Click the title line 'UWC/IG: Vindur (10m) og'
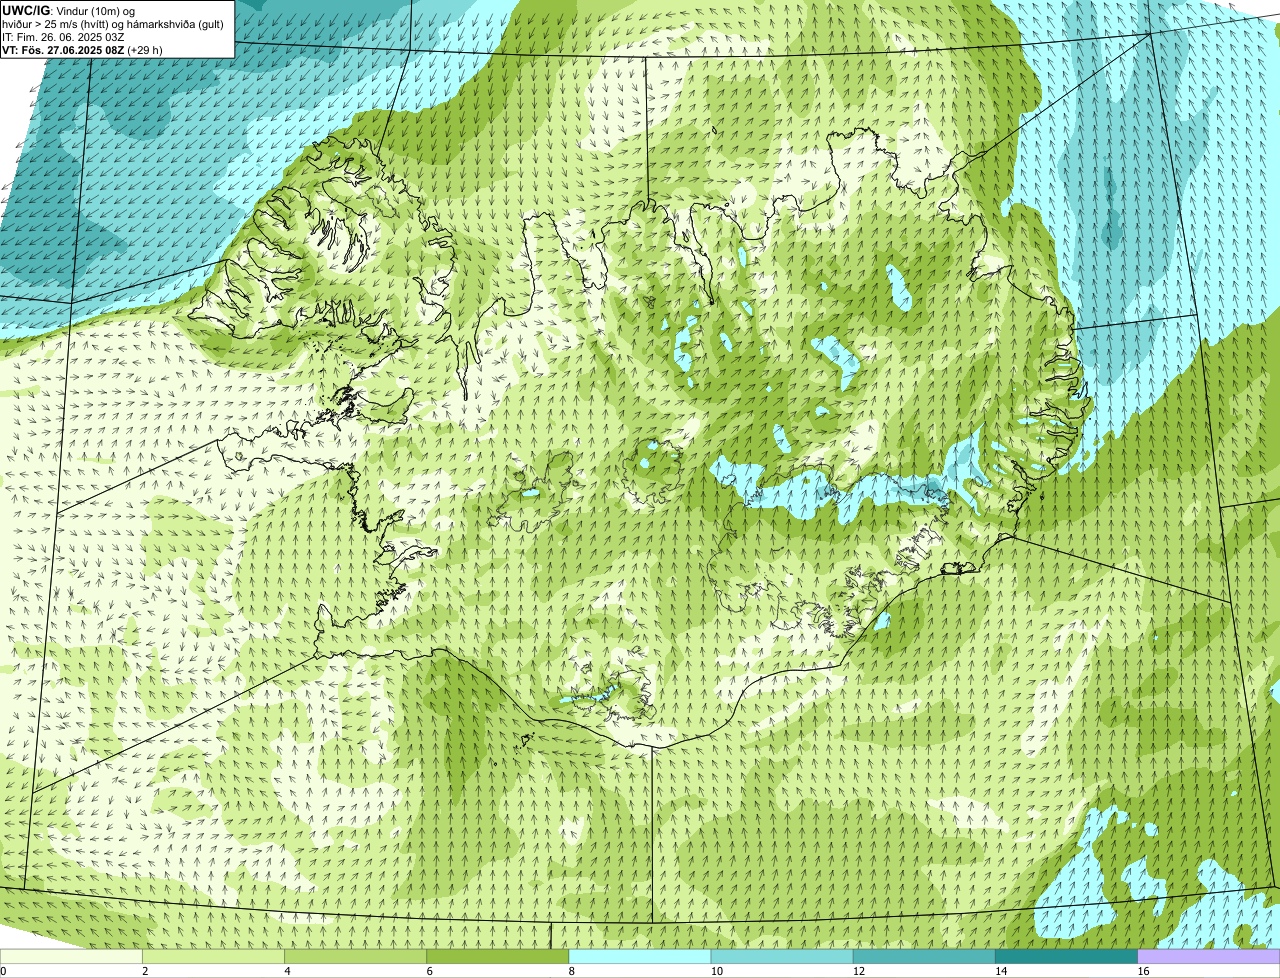The image size is (1280, 978). 69,10
